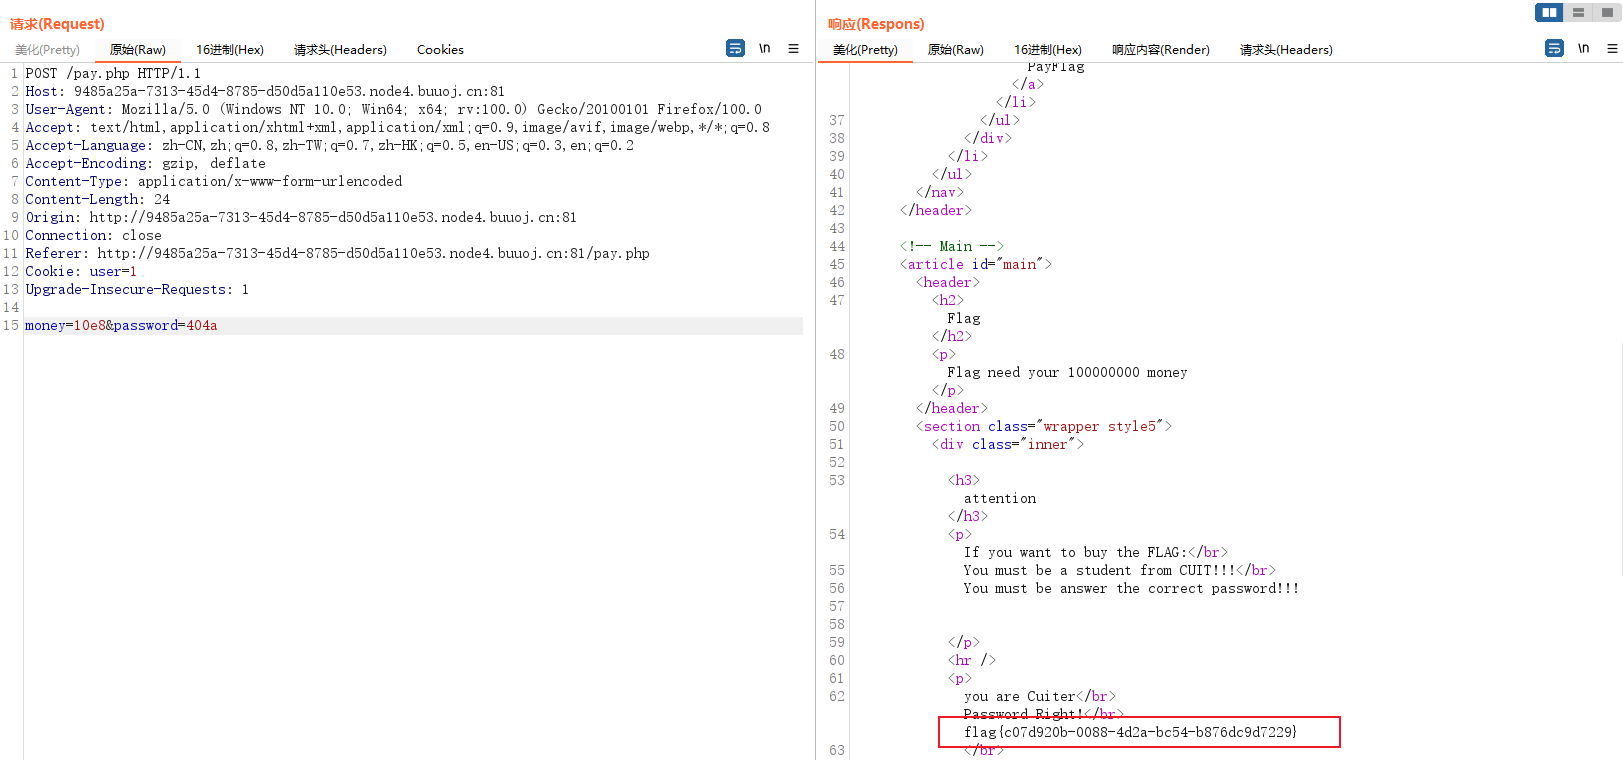The image size is (1623, 760).
Task: Click the 'Connection: close' line
Action: click(x=93, y=236)
